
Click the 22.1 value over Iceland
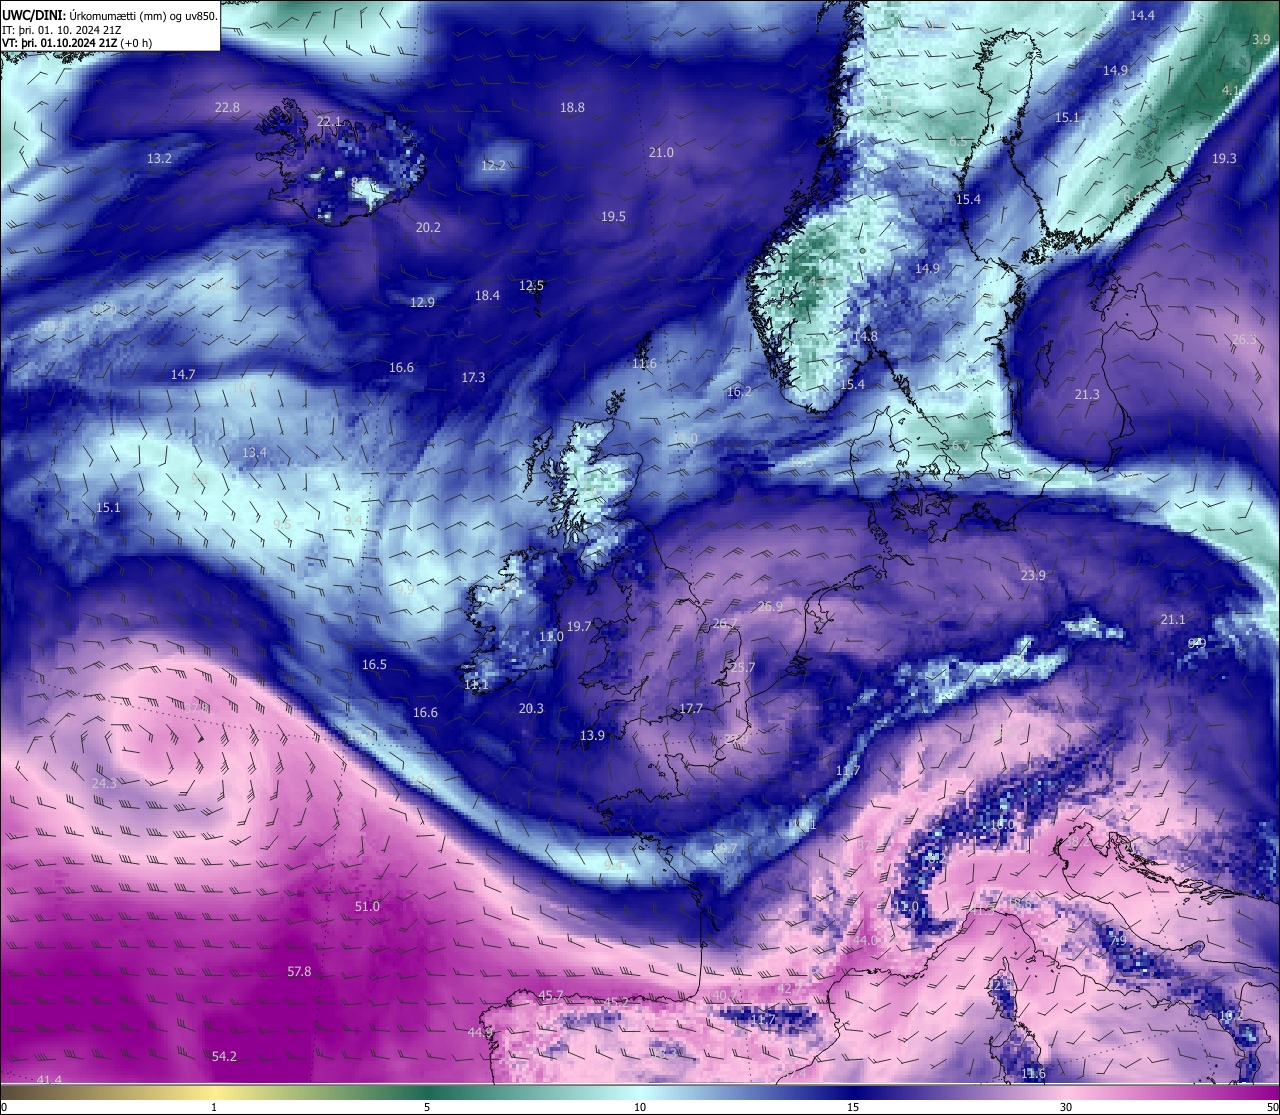pyautogui.click(x=329, y=121)
